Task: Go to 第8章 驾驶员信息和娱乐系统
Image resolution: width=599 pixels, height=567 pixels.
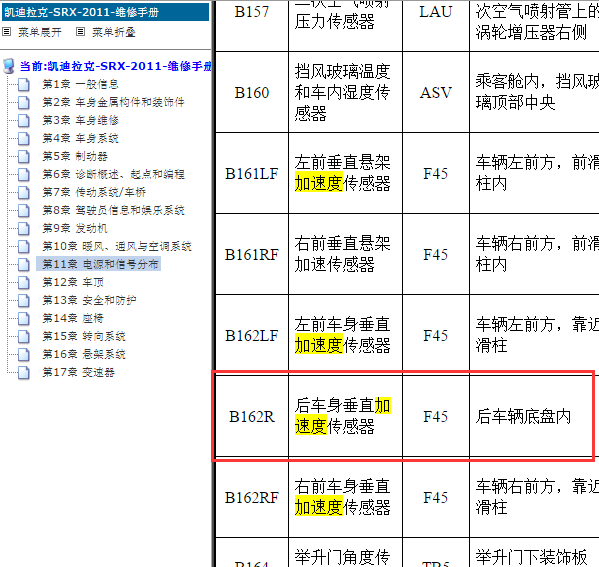Action: tap(113, 210)
